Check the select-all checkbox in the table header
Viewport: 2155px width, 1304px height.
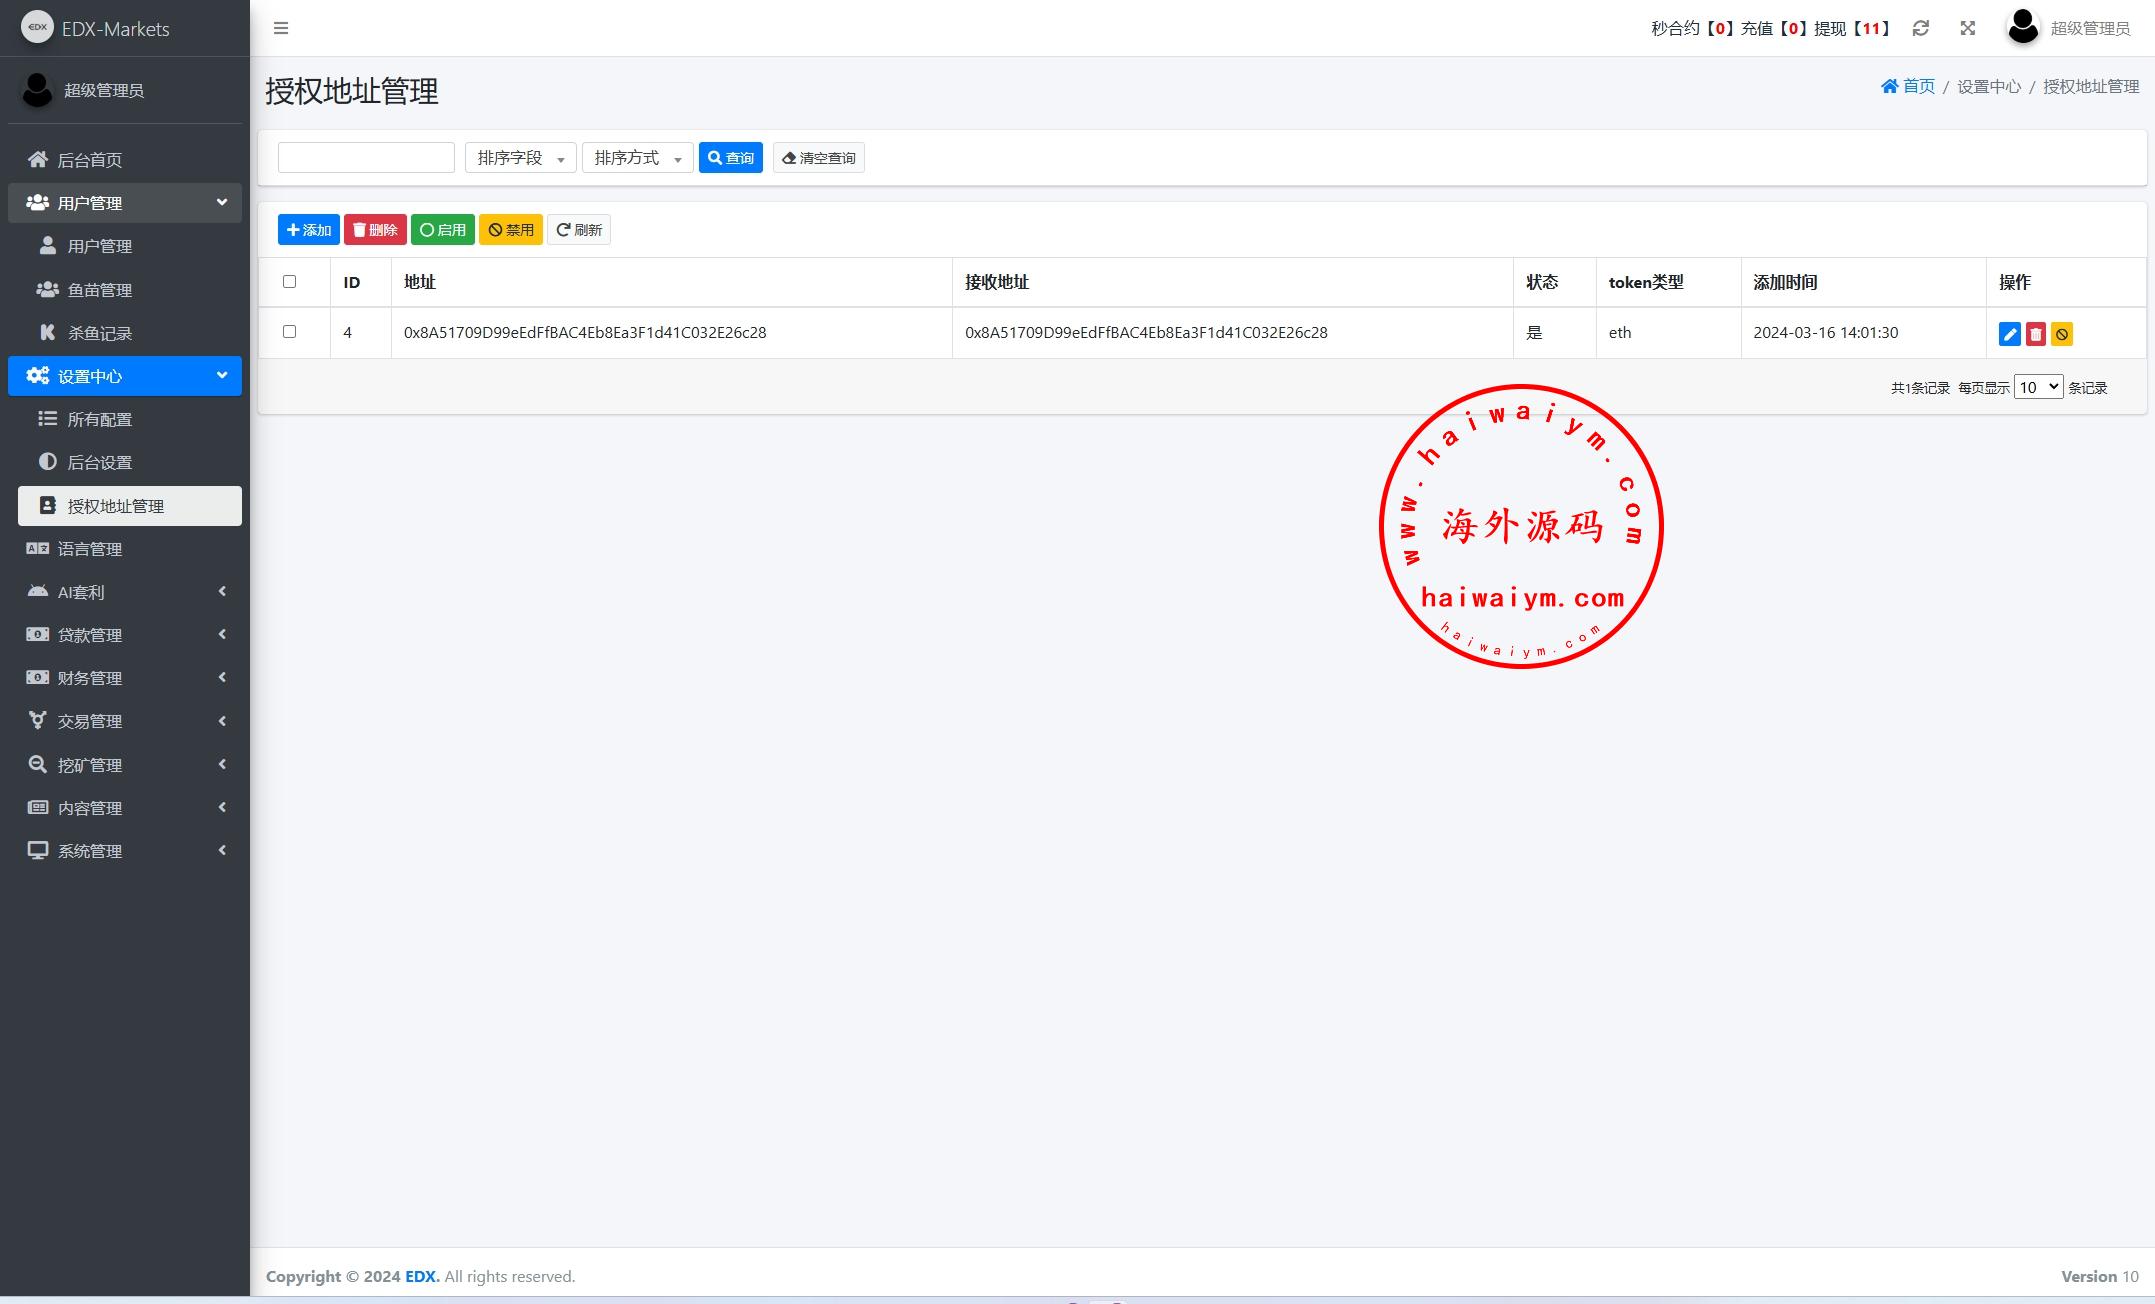click(x=290, y=282)
